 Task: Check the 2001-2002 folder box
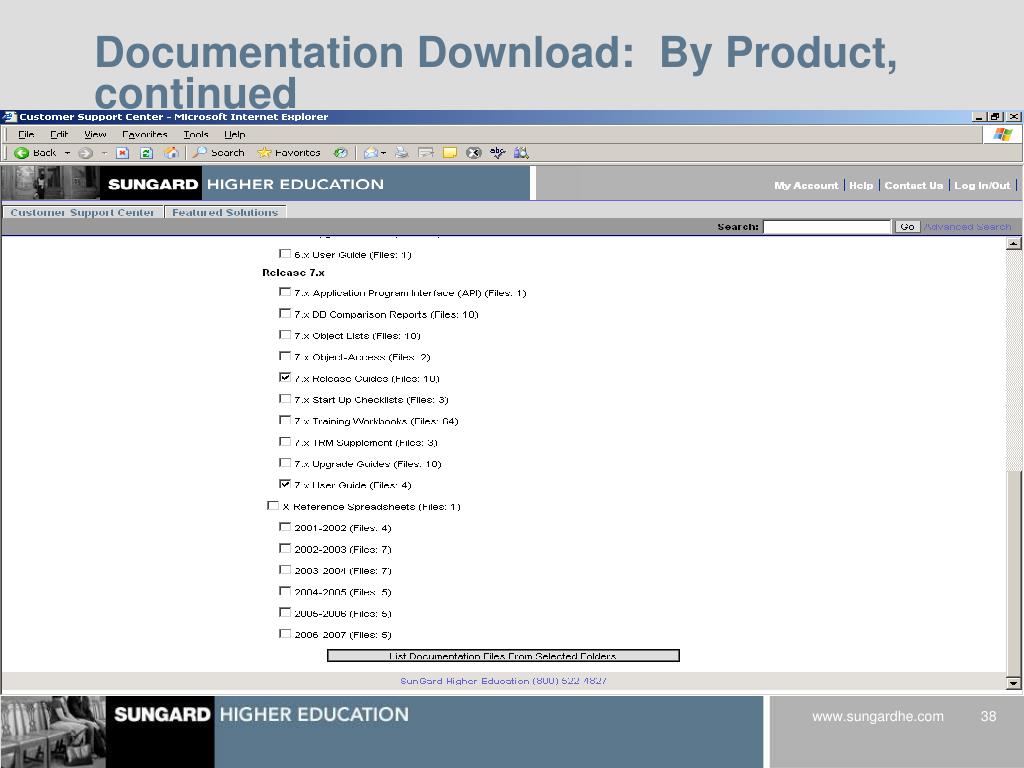tap(285, 526)
